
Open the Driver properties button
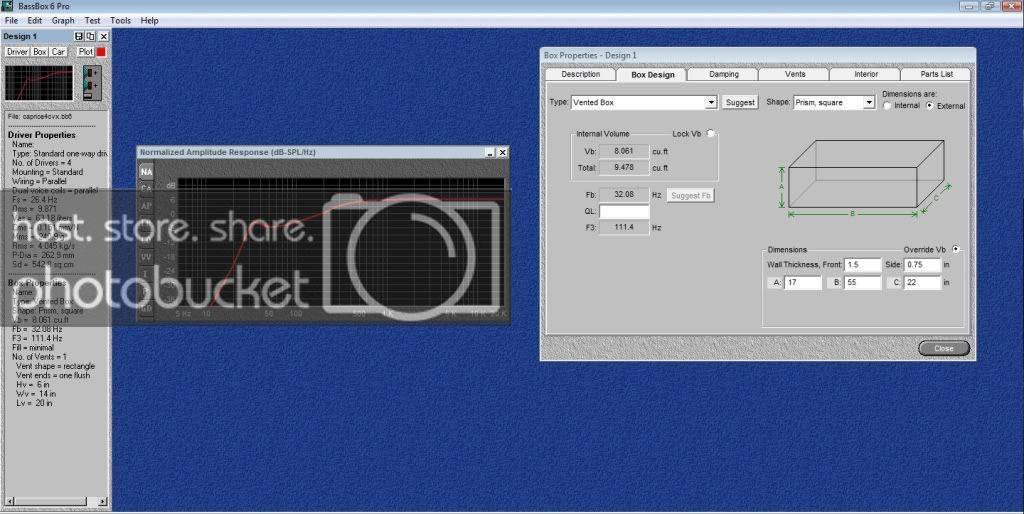[x=18, y=52]
